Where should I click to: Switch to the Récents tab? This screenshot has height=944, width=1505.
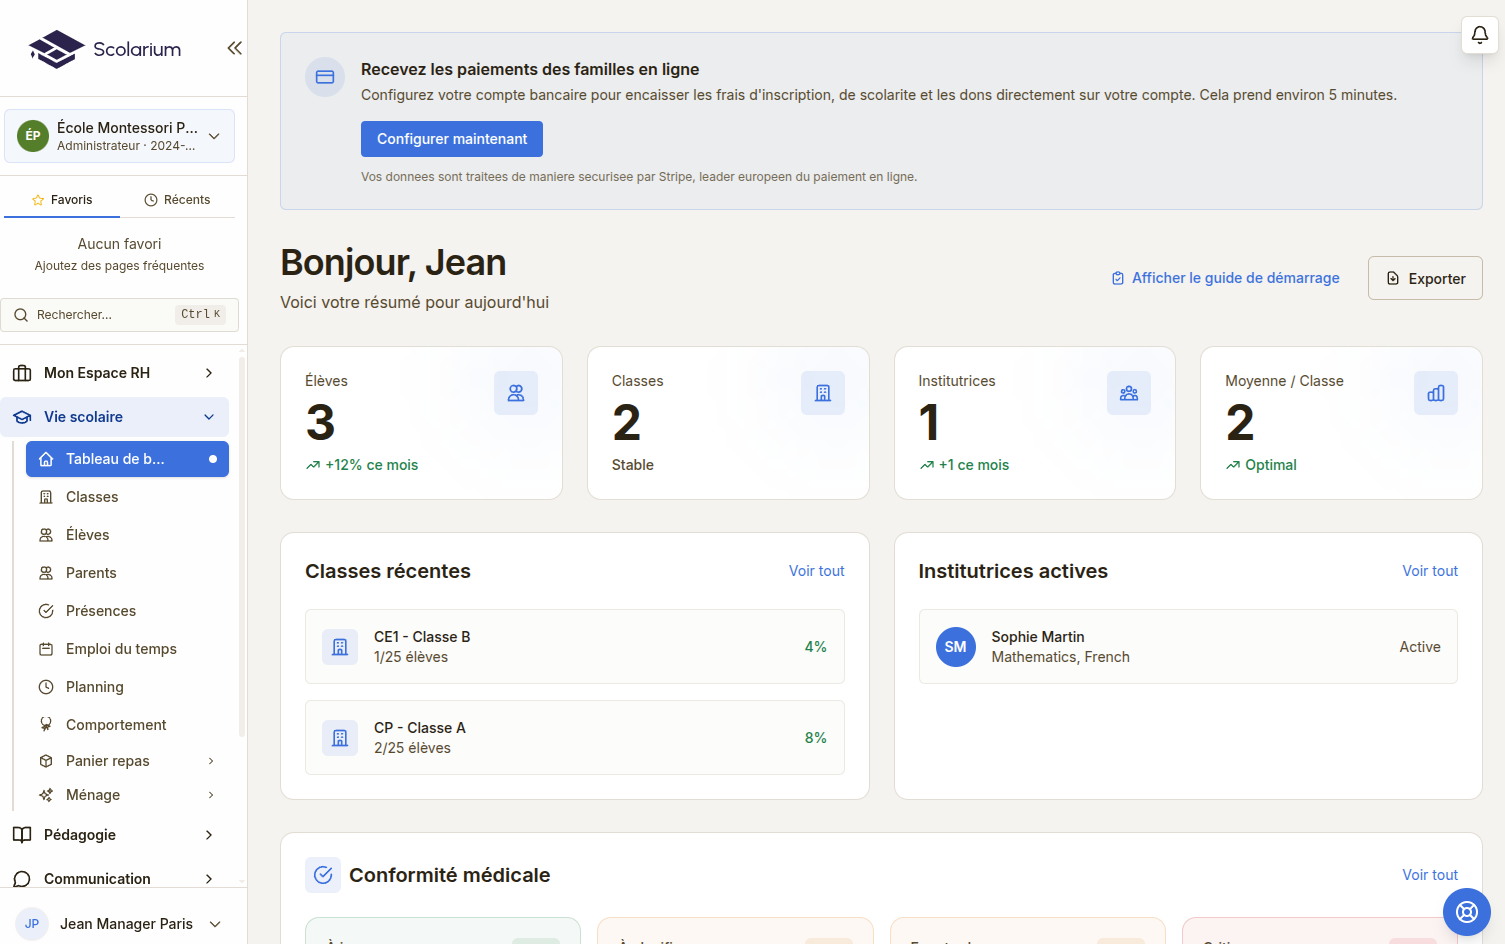[x=177, y=200]
